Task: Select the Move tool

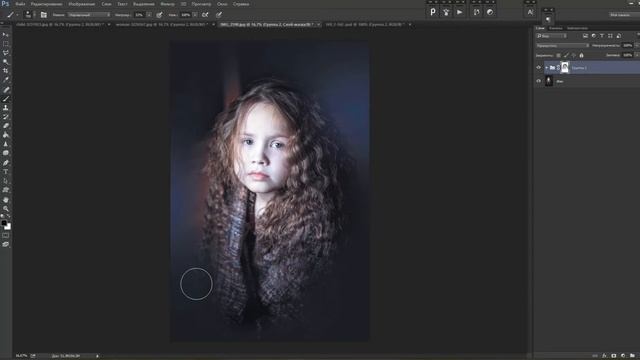Action: point(6,35)
